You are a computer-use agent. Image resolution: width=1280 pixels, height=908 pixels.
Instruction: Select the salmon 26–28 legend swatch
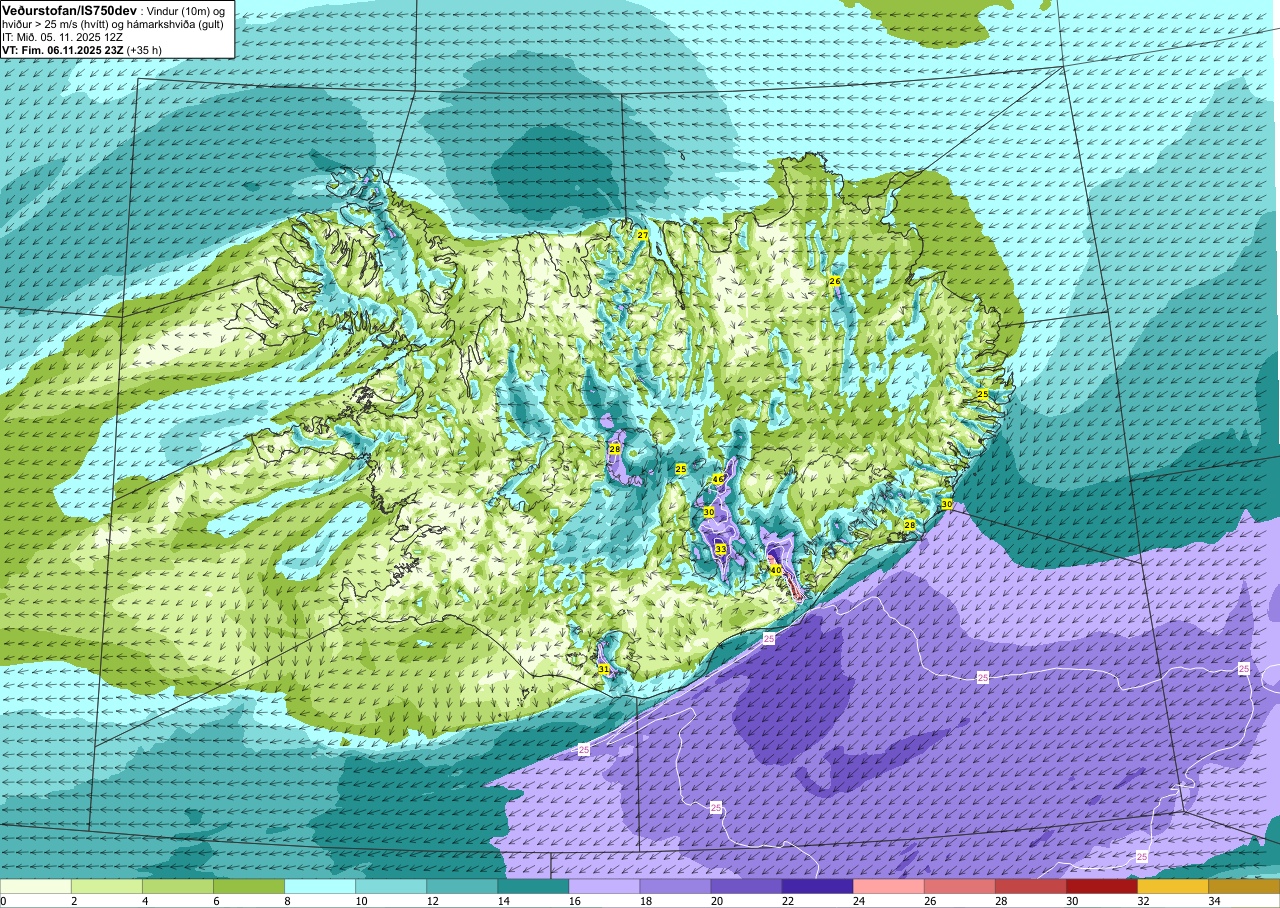coord(959,886)
